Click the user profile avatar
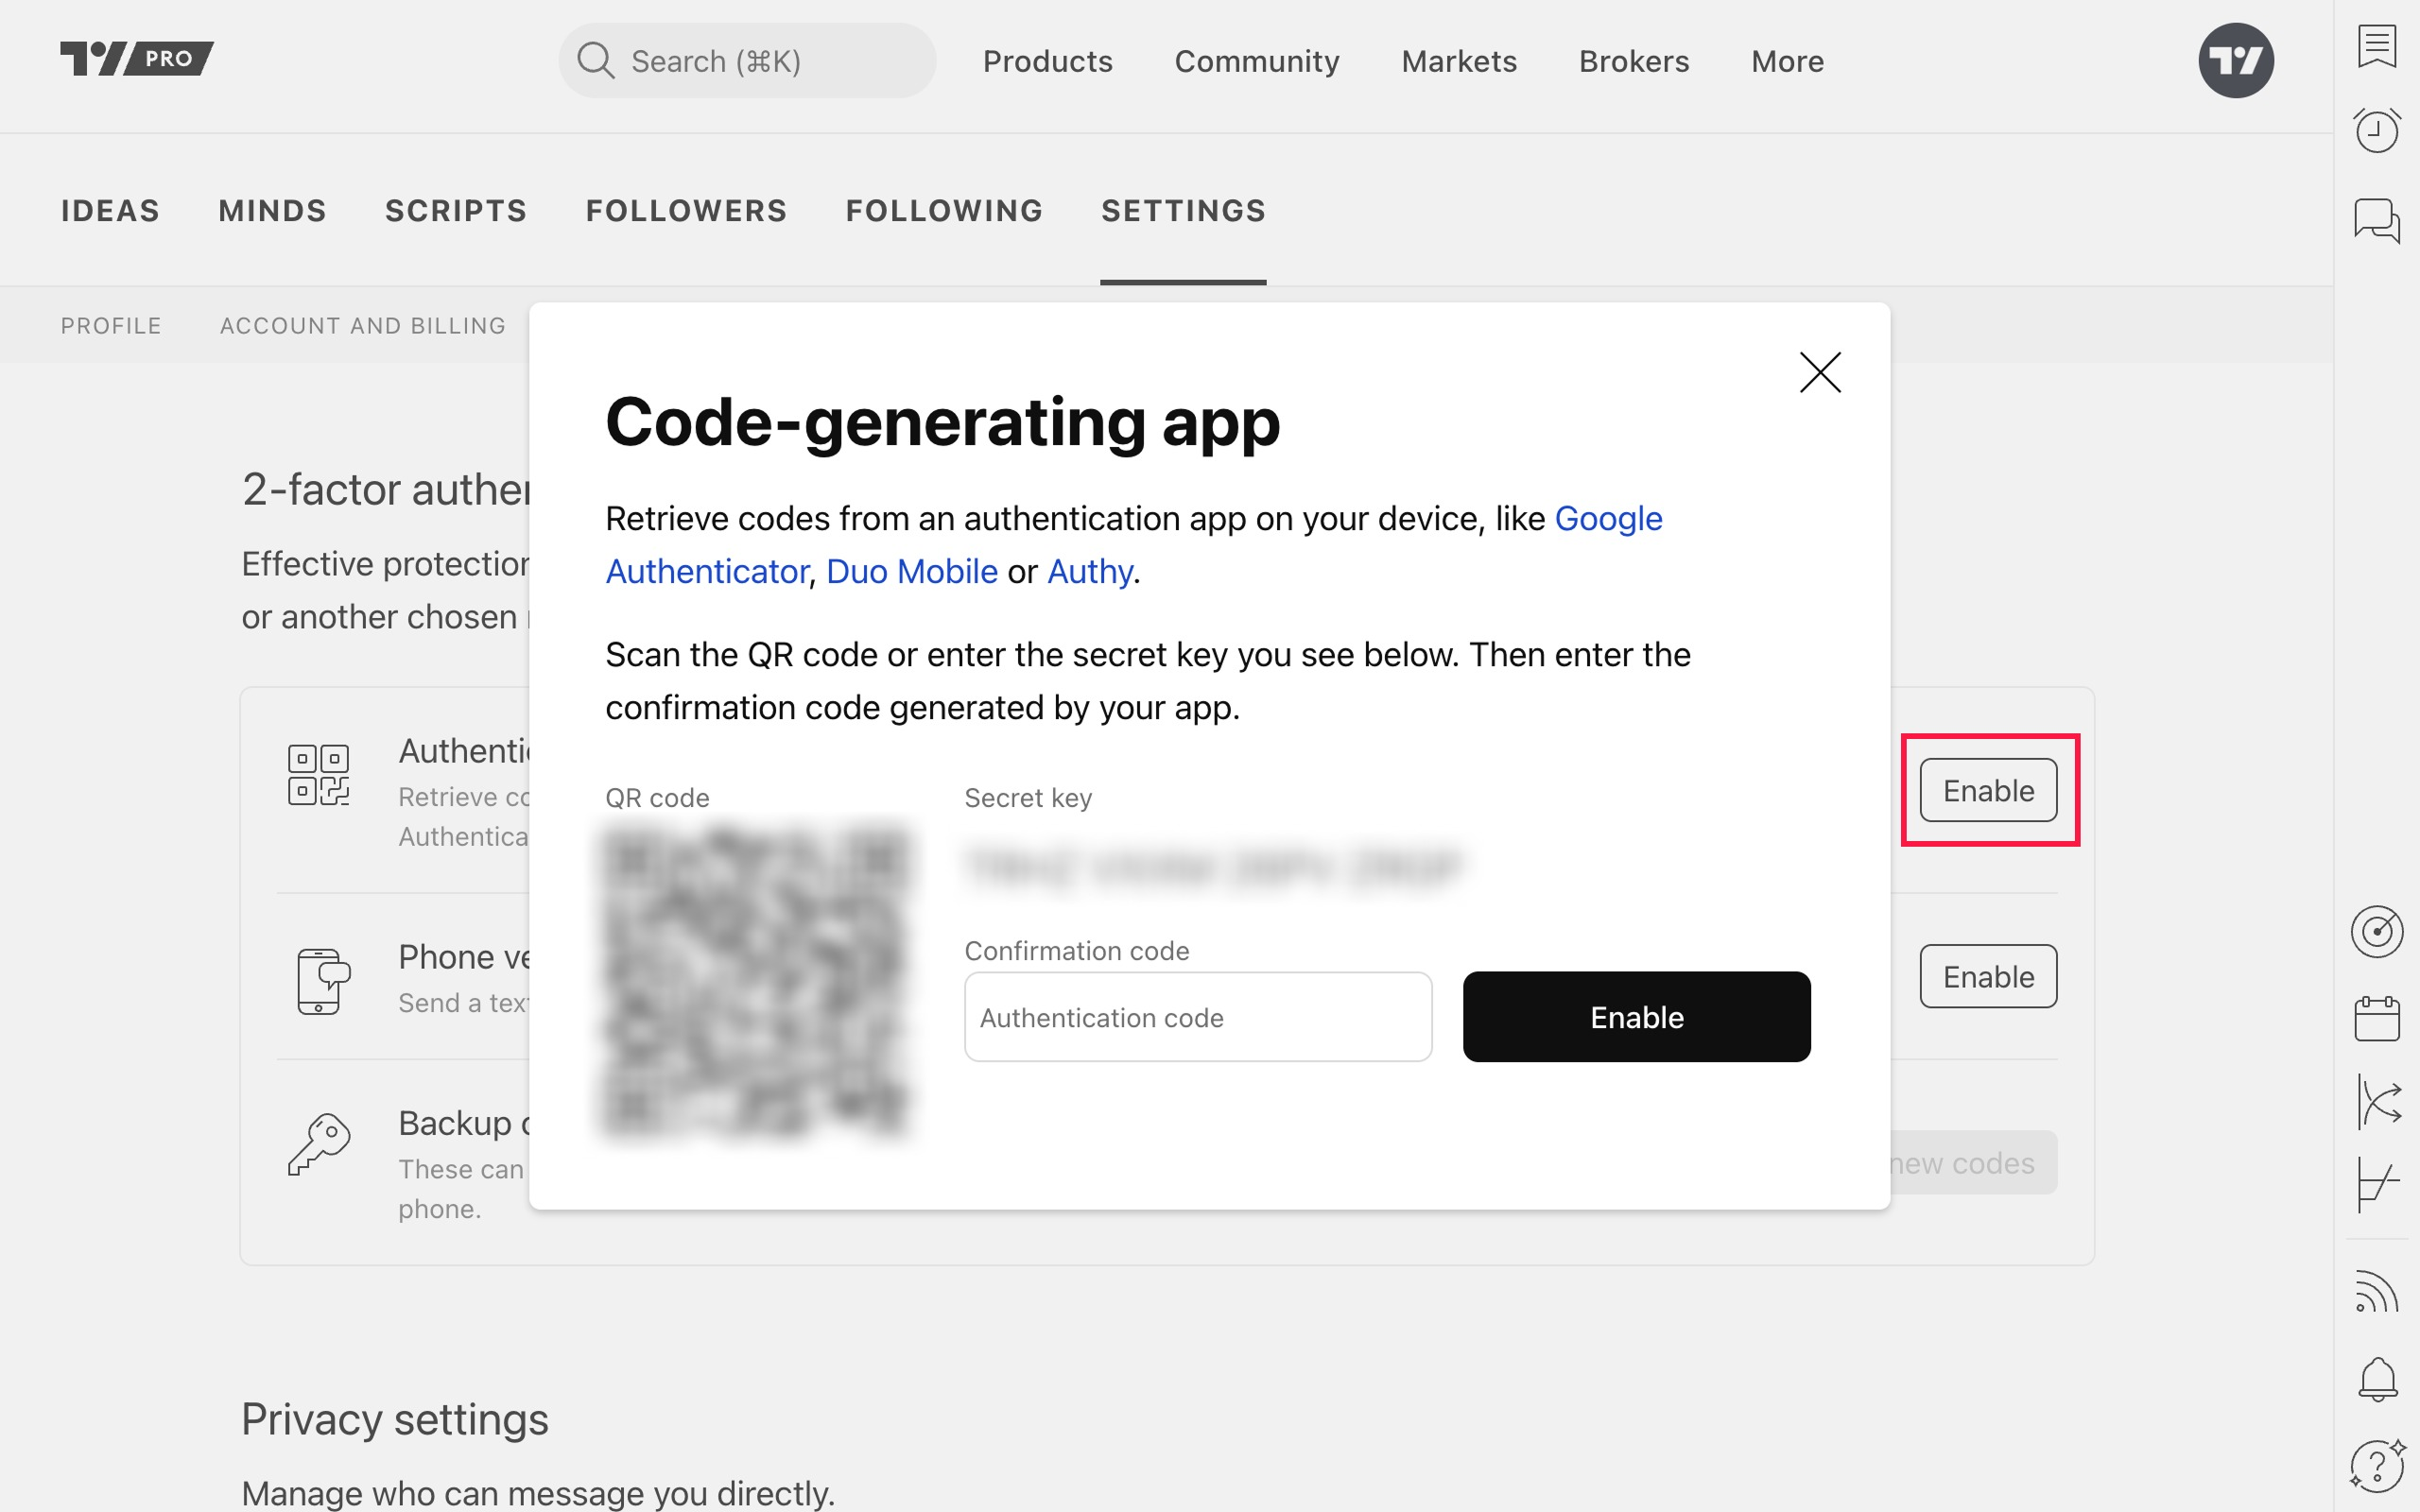 click(x=2235, y=60)
